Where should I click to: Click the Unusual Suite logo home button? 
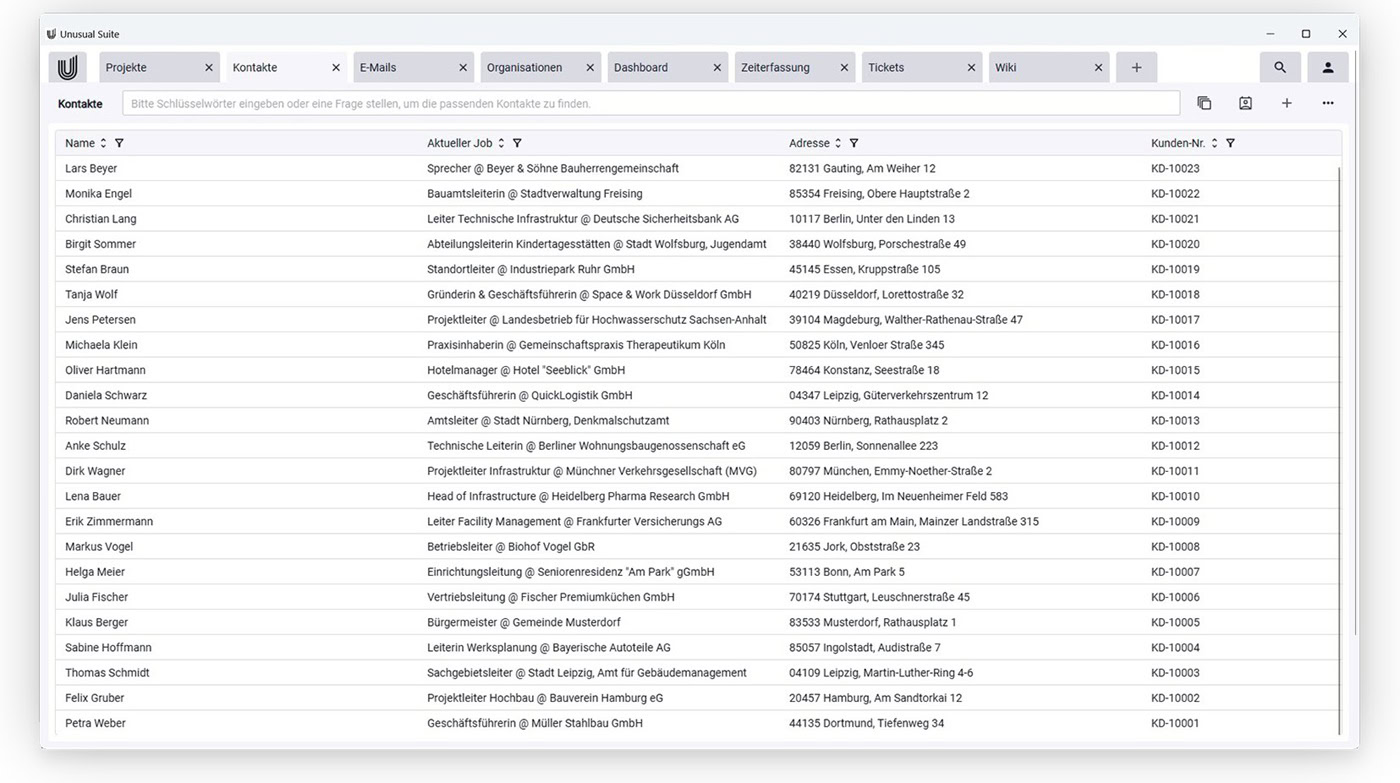(67, 68)
